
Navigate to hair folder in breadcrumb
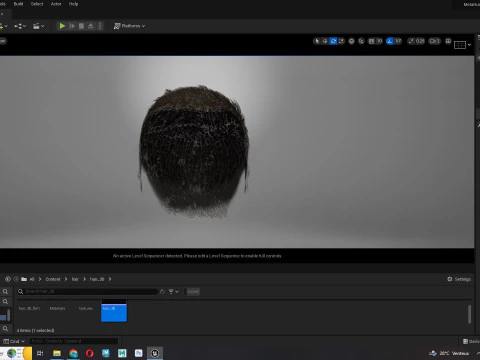coord(75,279)
